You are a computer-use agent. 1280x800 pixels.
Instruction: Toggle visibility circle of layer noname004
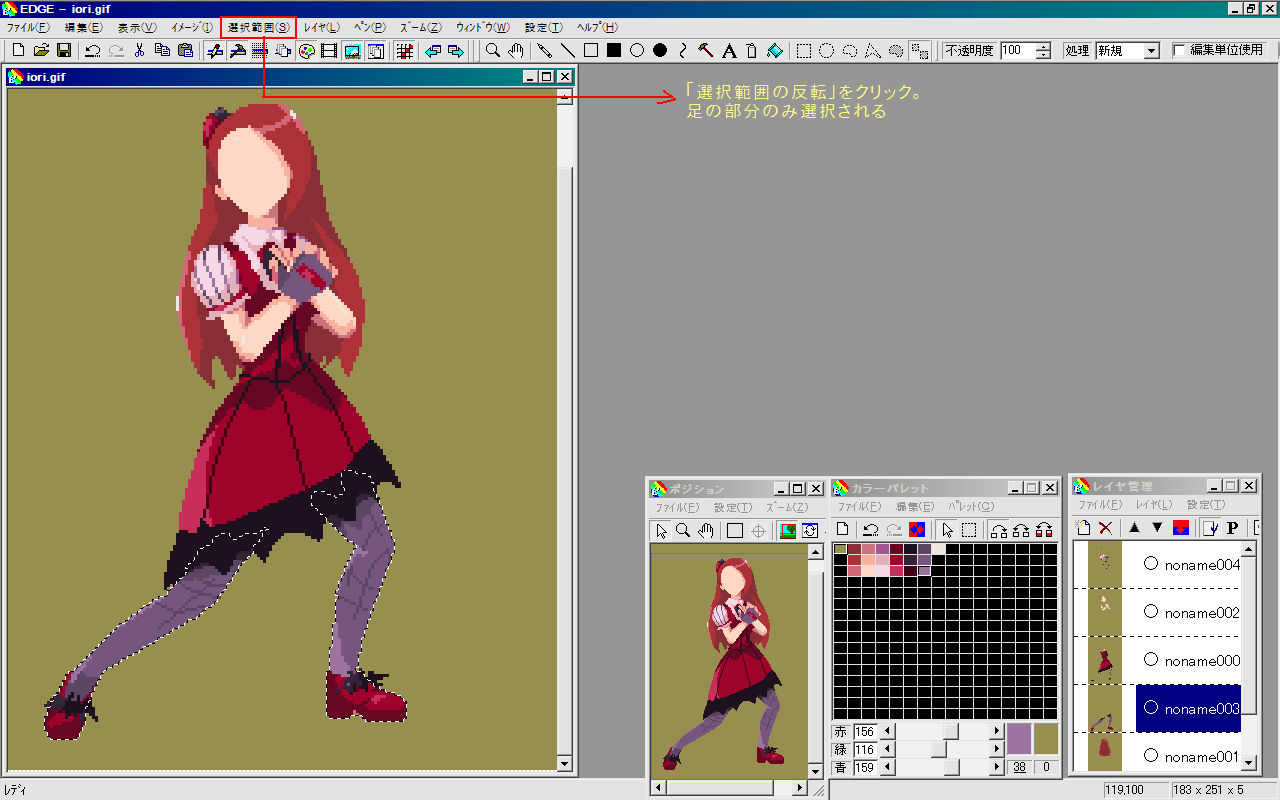coord(1150,564)
